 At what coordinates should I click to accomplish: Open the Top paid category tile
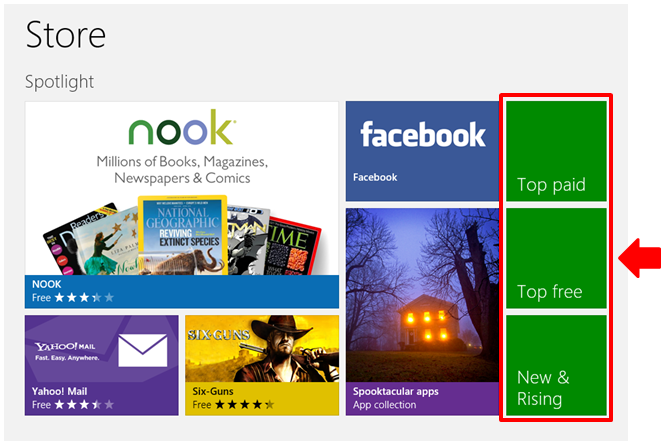pyautogui.click(x=556, y=151)
